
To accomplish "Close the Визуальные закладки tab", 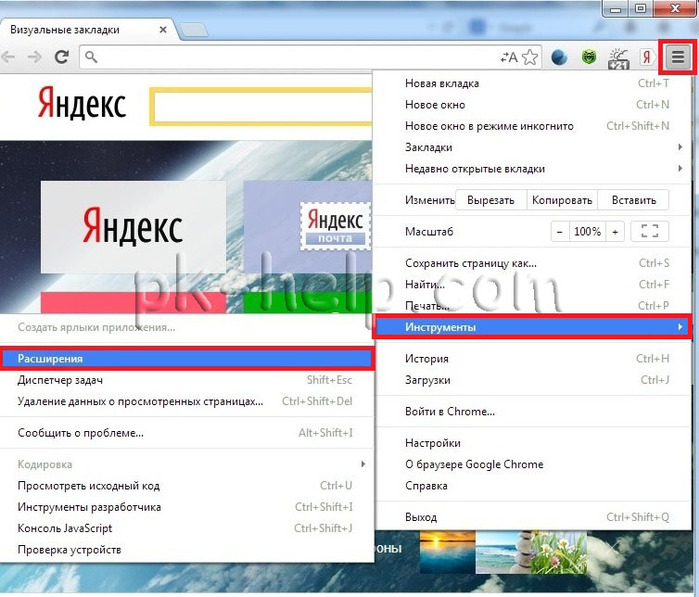I will (163, 30).
